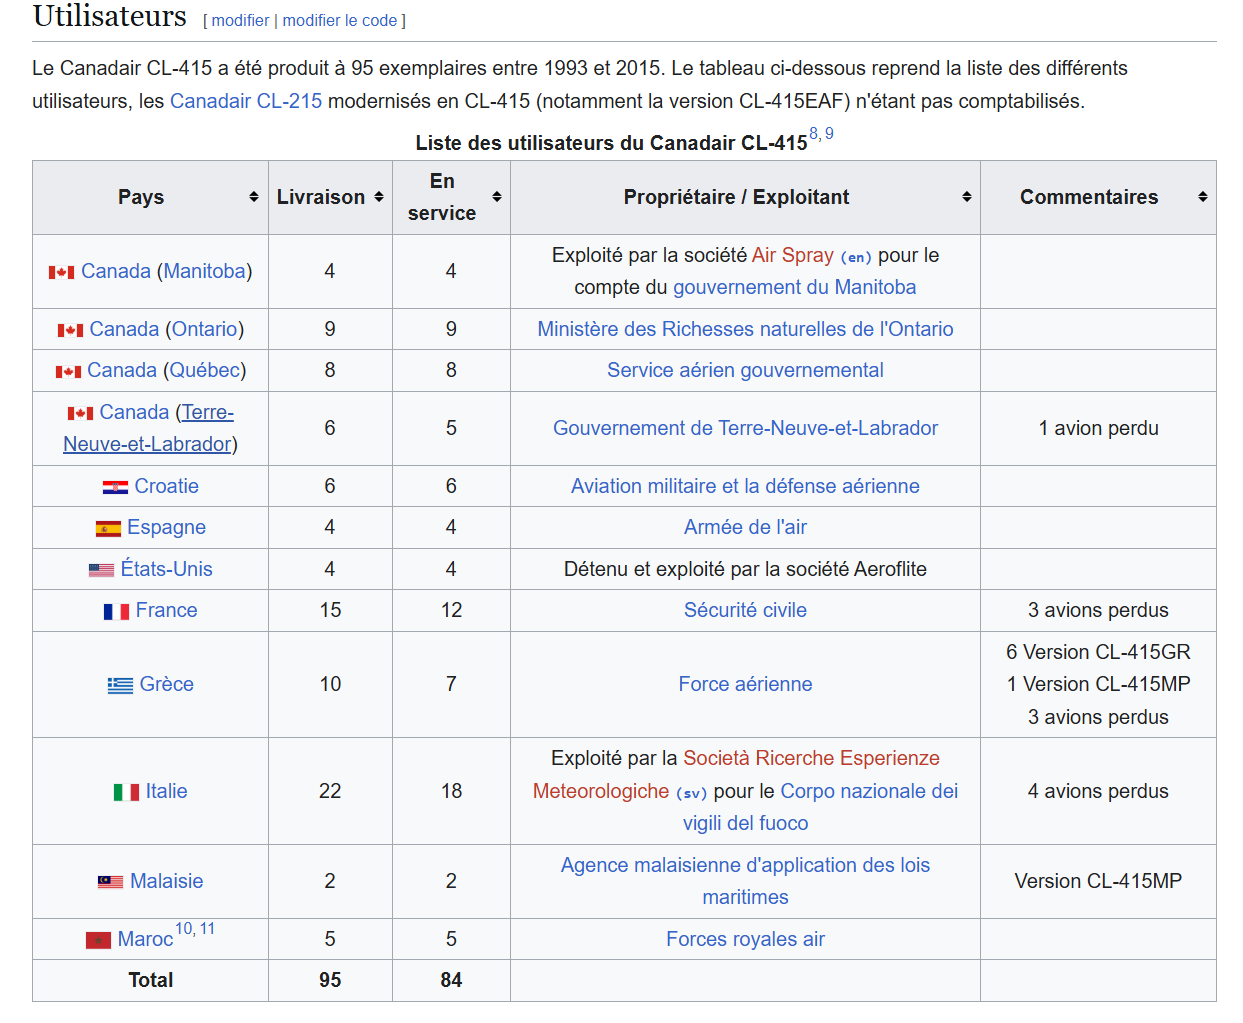Viewport: 1243px width, 1023px height.
Task: Open the Force aérienne link
Action: coord(746,684)
